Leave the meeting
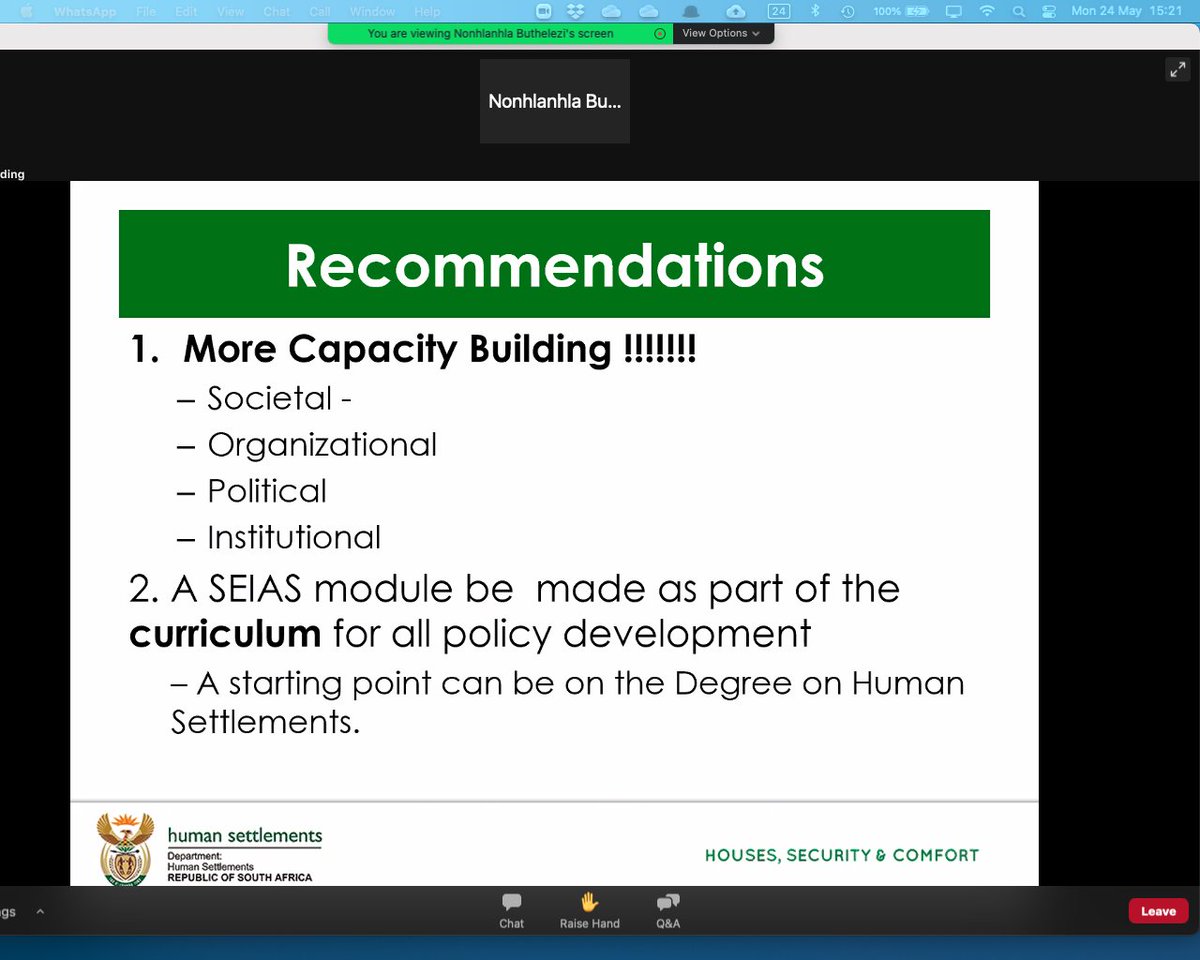Viewport: 1200px width, 960px height. coord(1158,911)
